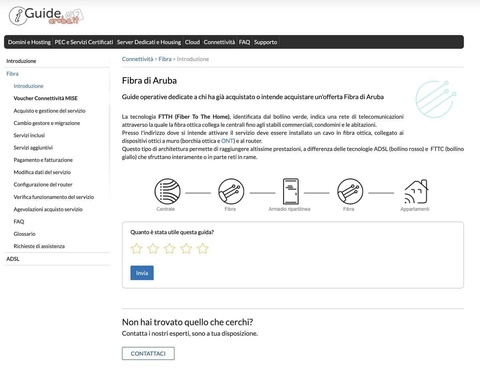The image size is (480, 374).
Task: Open the PEC e Servizi Certificati menu
Action: tap(84, 42)
